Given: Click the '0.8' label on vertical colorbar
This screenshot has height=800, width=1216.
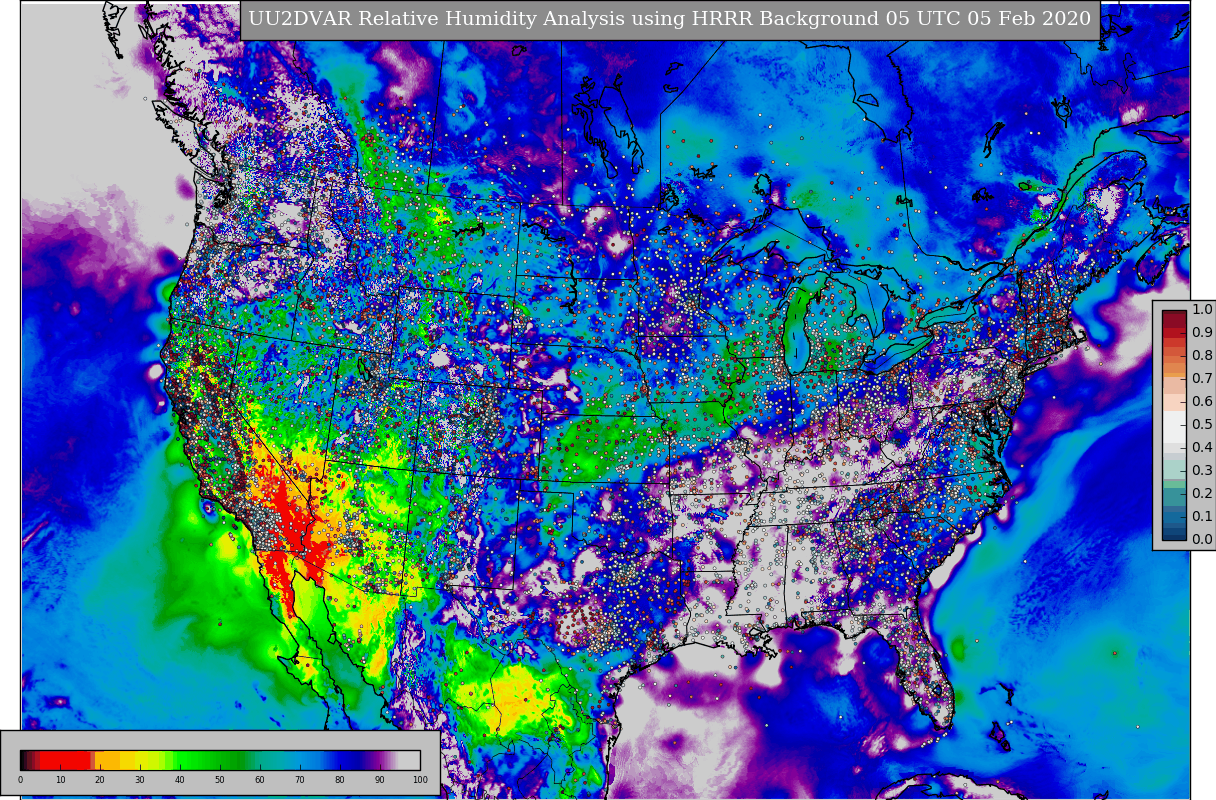Looking at the screenshot, I should point(1202,356).
